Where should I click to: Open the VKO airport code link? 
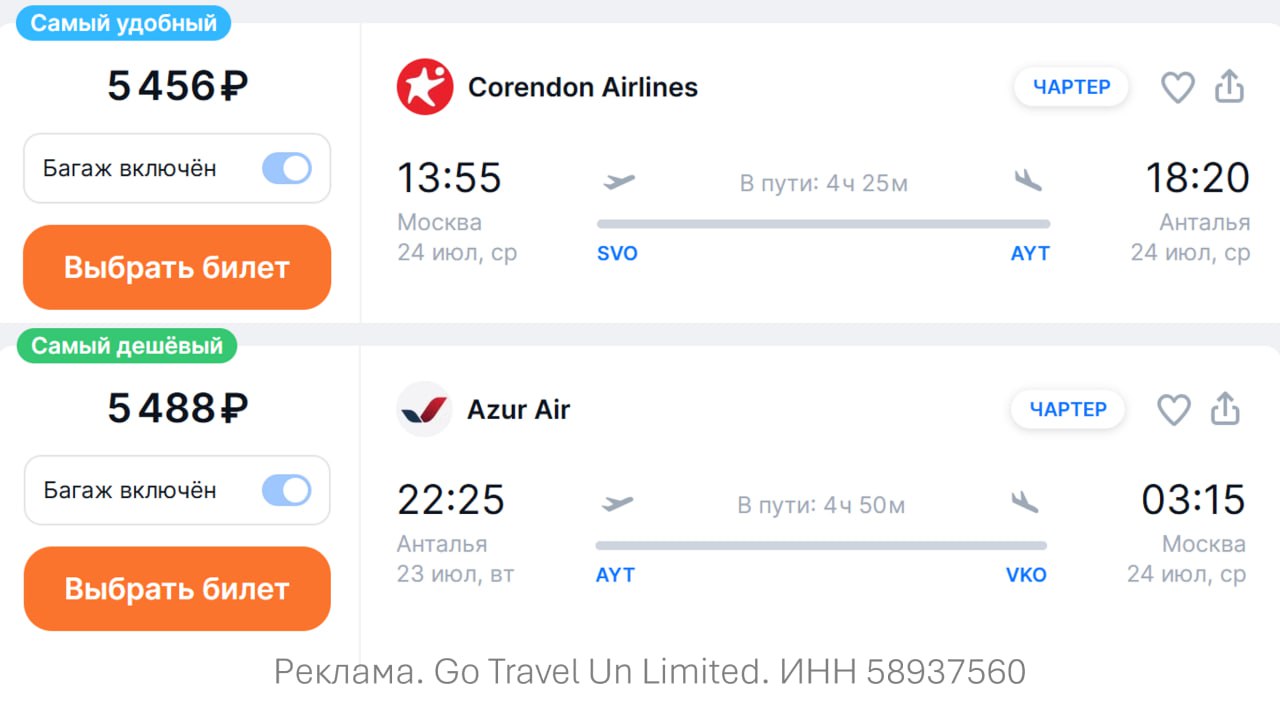(1026, 575)
